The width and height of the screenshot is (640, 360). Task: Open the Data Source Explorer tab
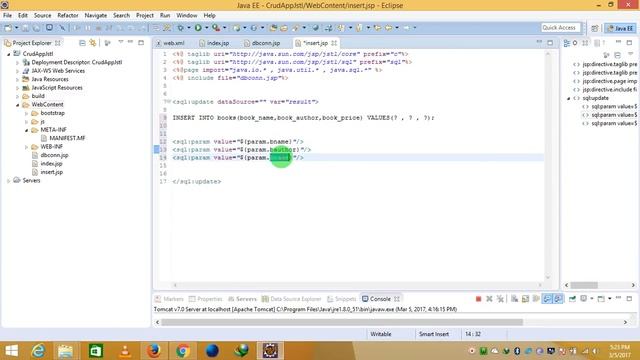coord(291,299)
